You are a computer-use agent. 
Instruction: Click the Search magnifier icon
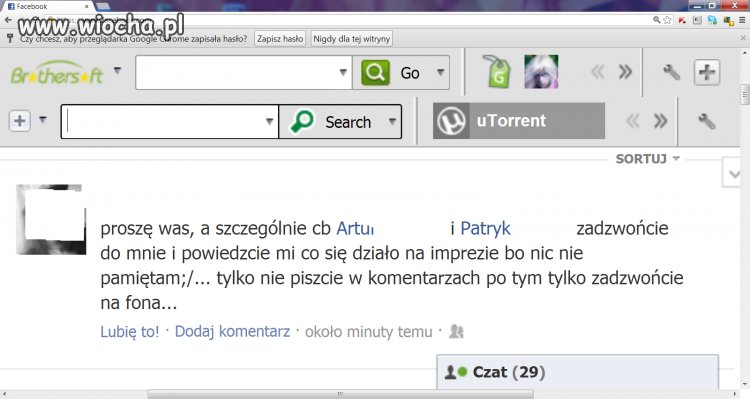tap(302, 122)
